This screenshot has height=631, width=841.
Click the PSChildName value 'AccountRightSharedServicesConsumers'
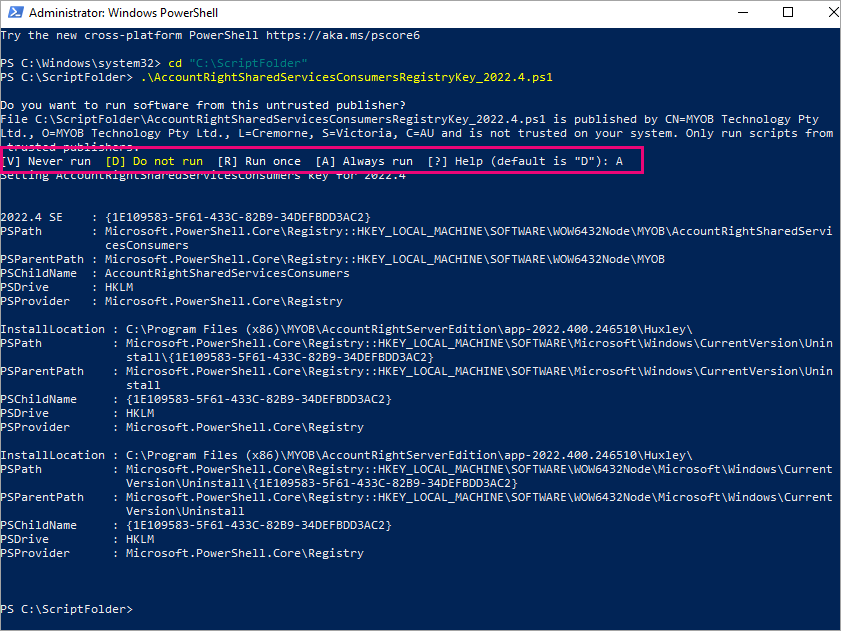(x=227, y=273)
